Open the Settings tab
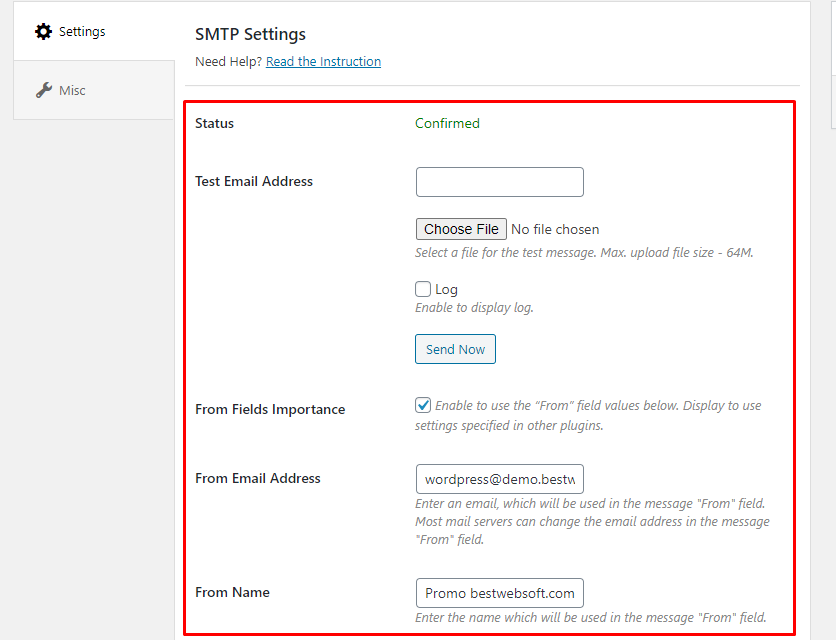The image size is (836, 640). [94, 31]
